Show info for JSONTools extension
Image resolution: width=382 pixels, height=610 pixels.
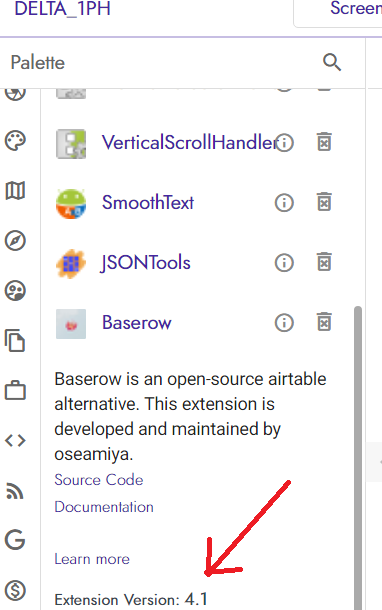(x=284, y=263)
